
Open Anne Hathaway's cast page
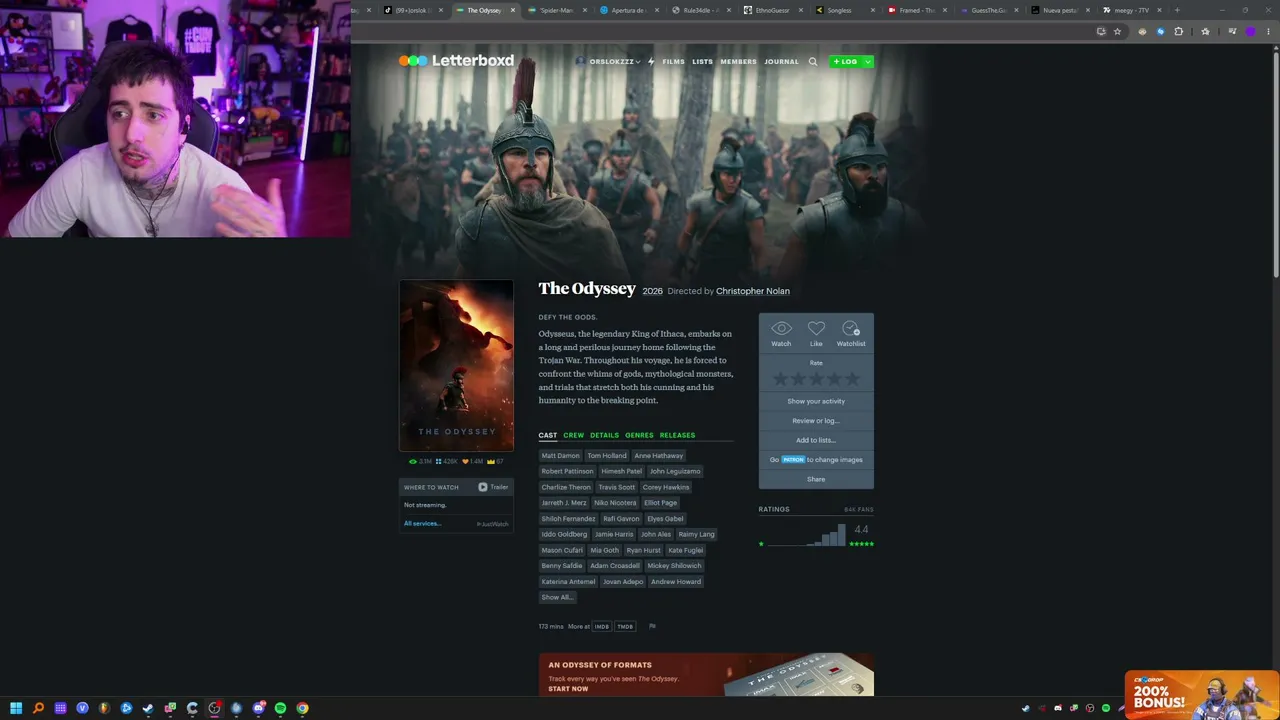point(658,456)
